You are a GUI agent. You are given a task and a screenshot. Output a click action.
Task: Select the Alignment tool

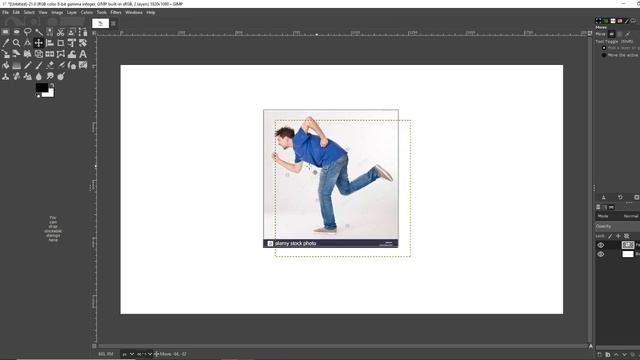click(x=49, y=43)
